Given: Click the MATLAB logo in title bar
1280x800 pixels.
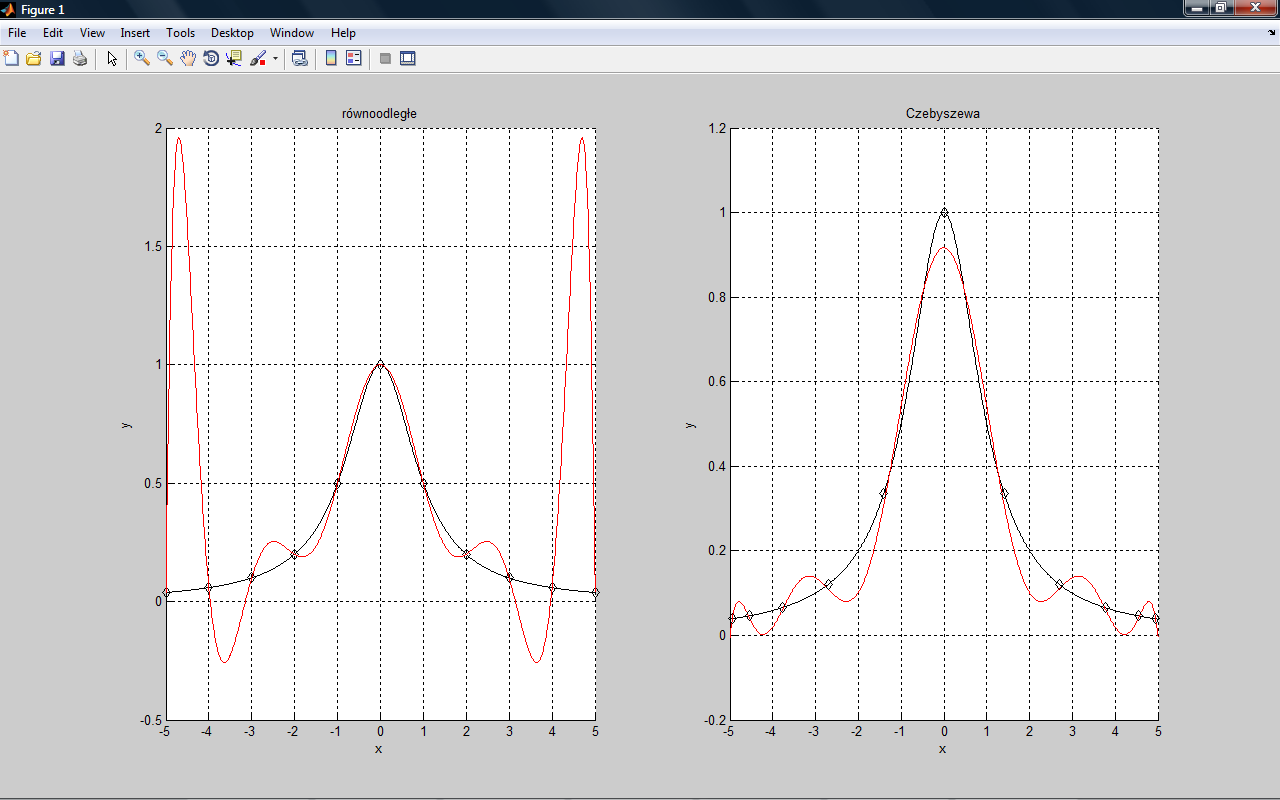Looking at the screenshot, I should (x=9, y=9).
